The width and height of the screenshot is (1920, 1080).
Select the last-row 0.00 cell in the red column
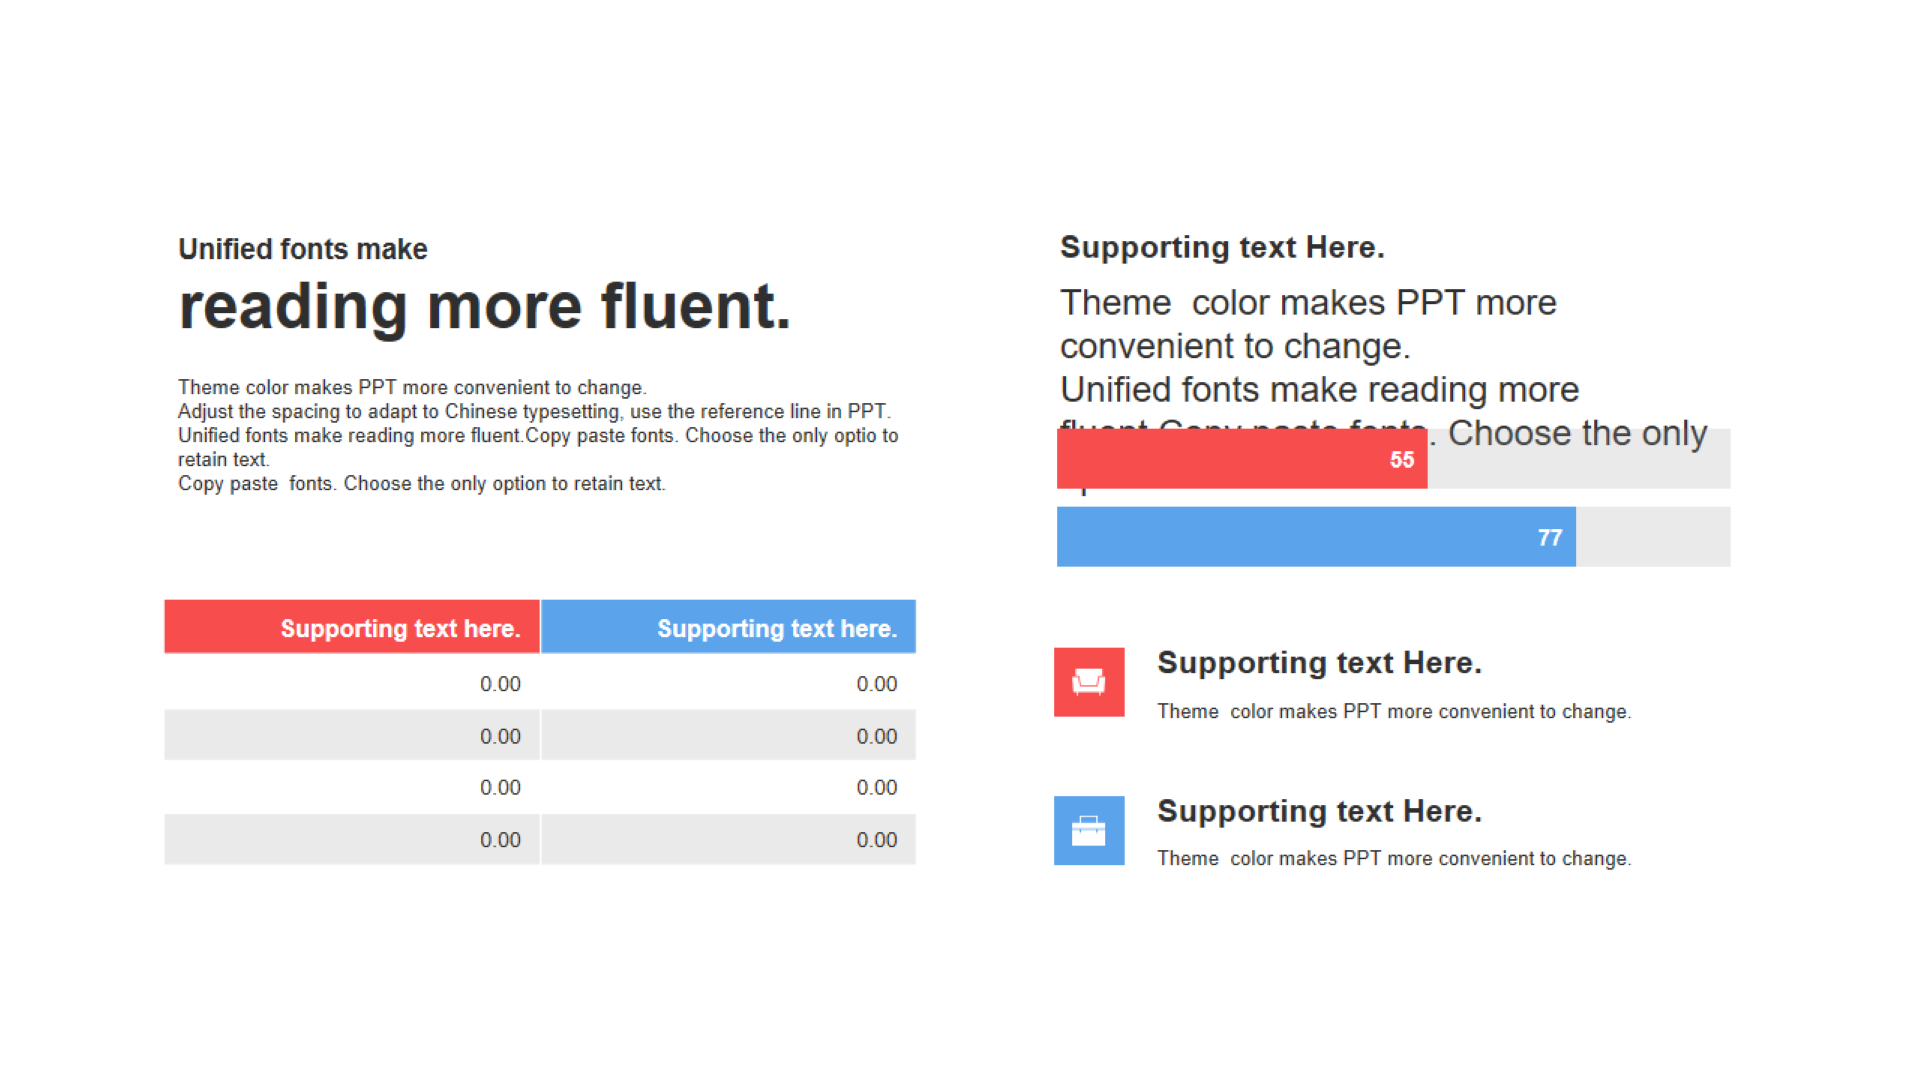pyautogui.click(x=352, y=840)
